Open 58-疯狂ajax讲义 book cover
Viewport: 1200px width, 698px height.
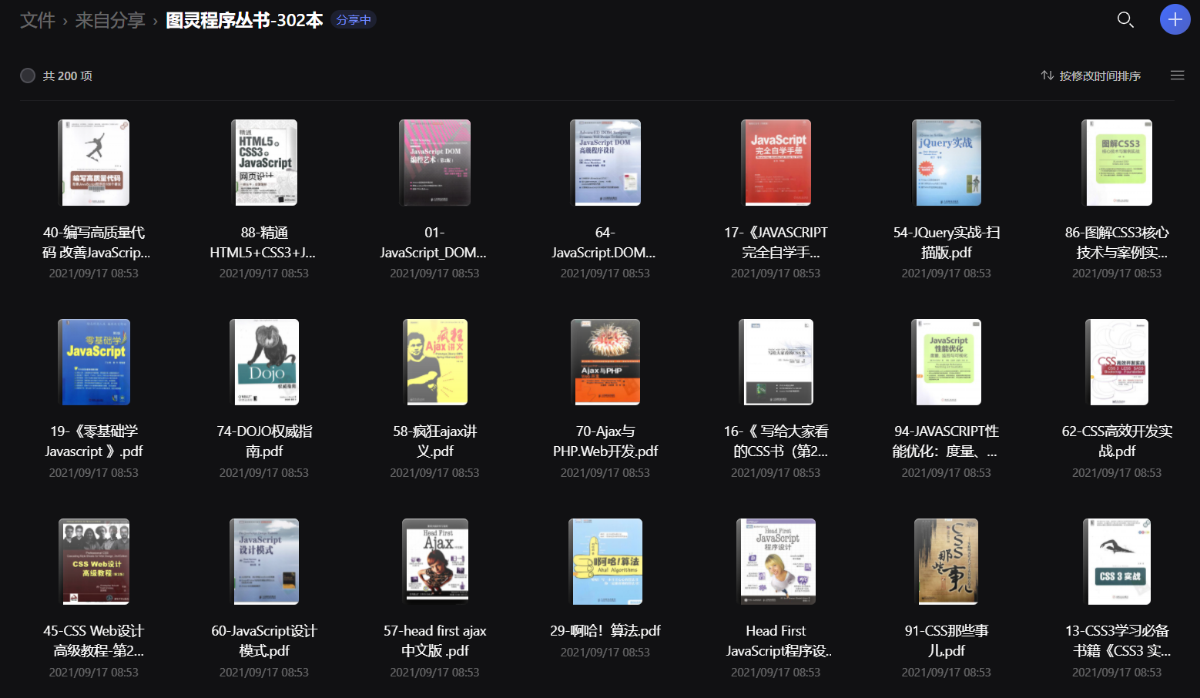click(x=435, y=362)
